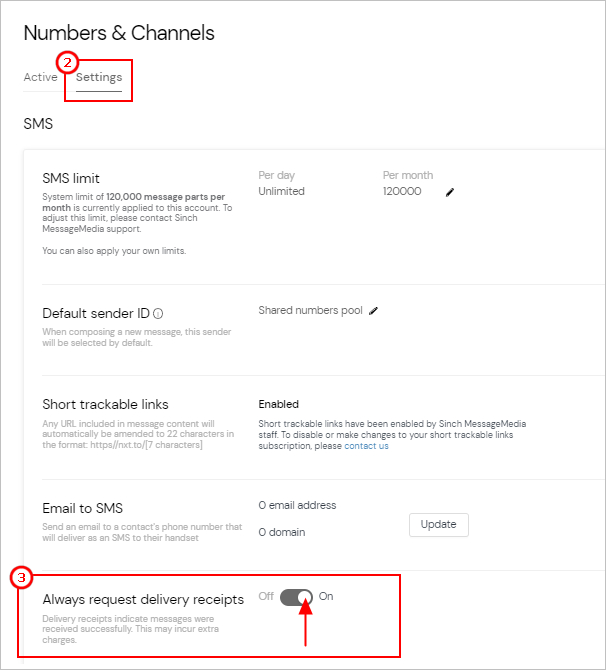Click the Shared numbers pool text

310,311
